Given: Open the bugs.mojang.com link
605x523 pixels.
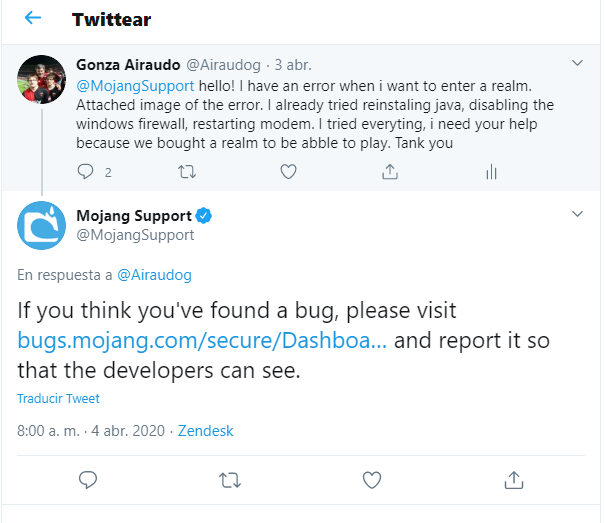Looking at the screenshot, I should point(202,340).
